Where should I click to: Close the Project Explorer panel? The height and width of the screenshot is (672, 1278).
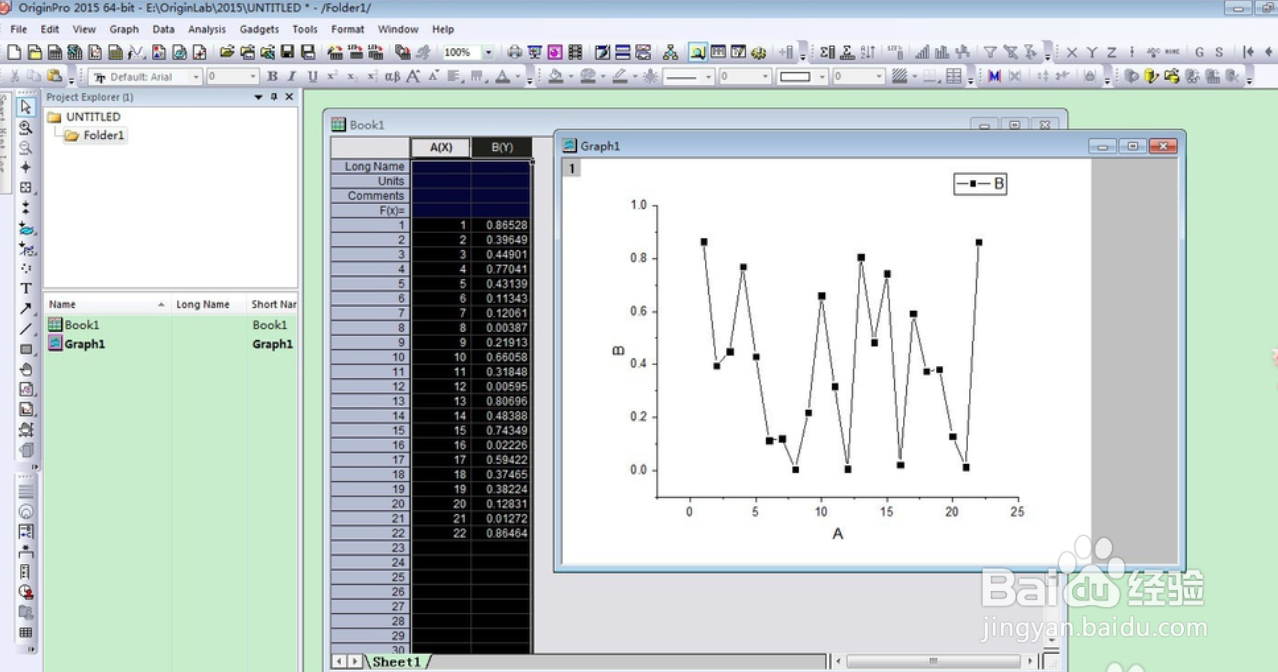289,97
